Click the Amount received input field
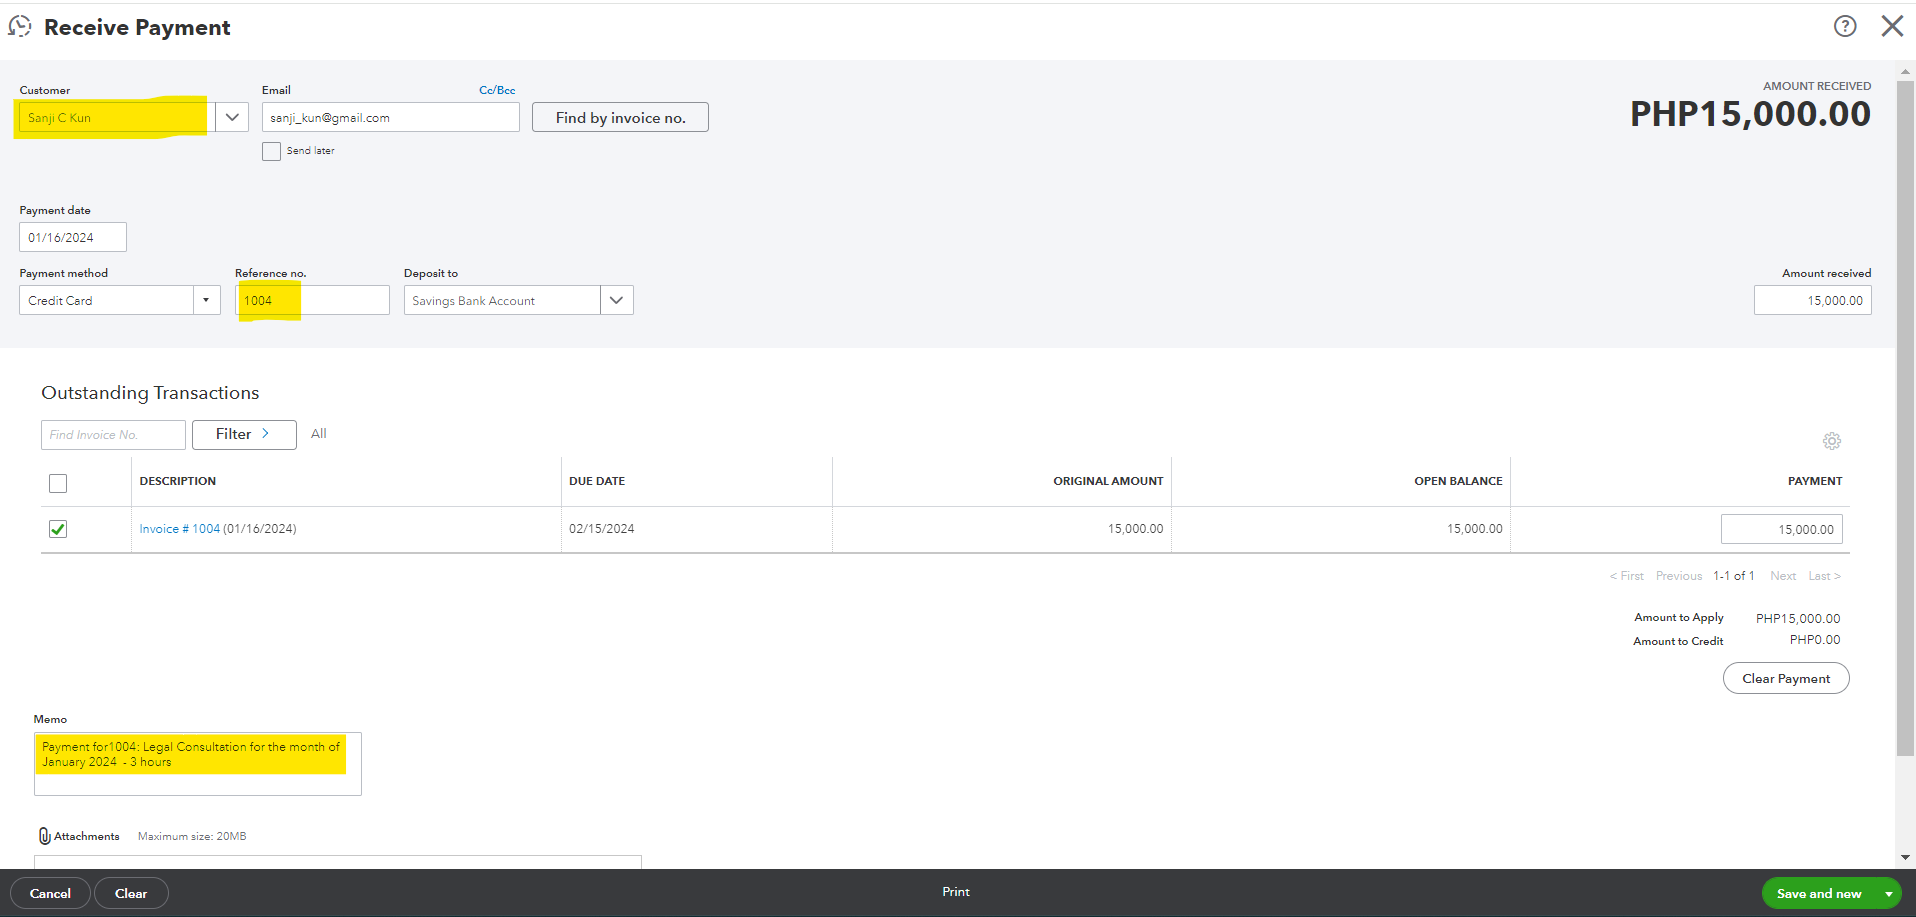Screen dimensions: 1916x917 pos(1812,300)
